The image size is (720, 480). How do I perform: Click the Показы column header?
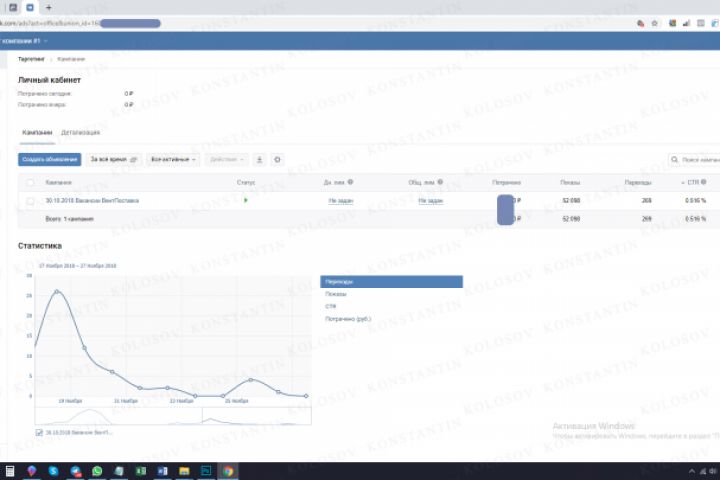click(570, 182)
